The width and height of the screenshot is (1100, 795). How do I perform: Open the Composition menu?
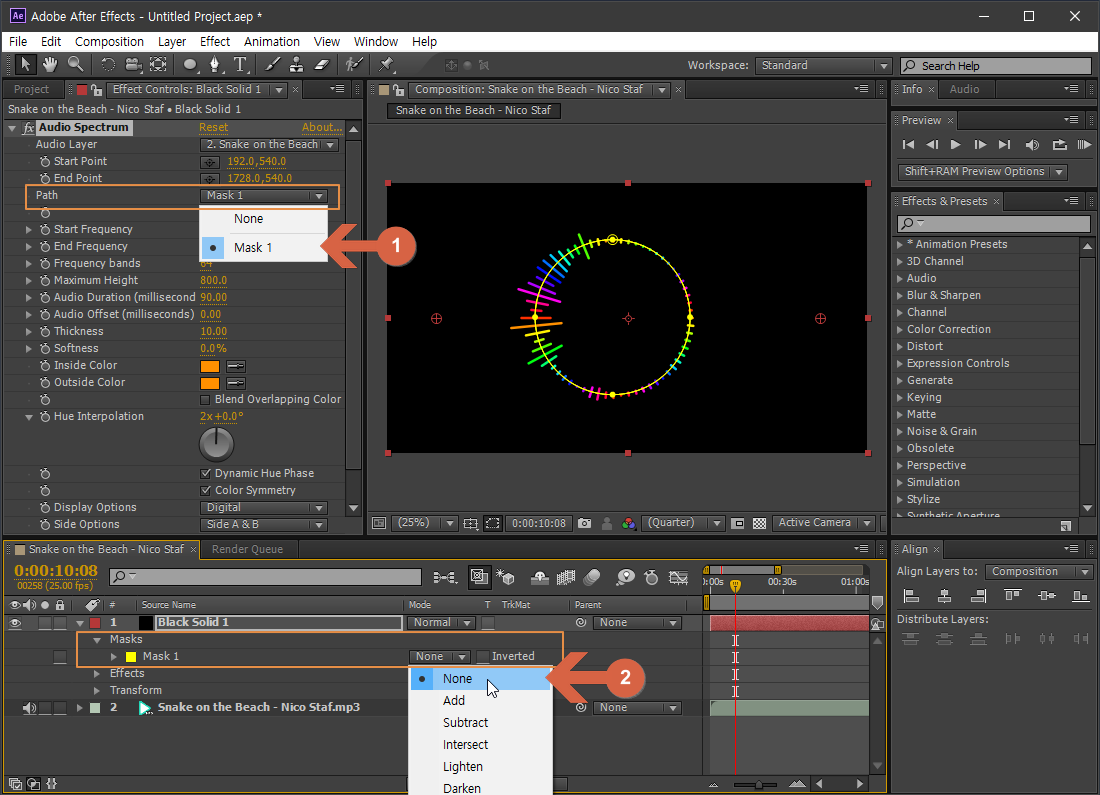click(x=109, y=41)
